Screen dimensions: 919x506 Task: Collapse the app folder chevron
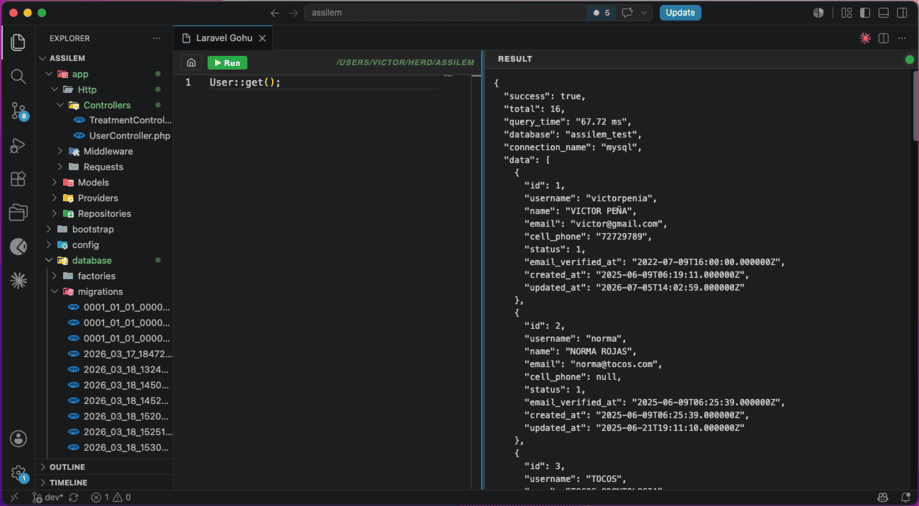49,74
